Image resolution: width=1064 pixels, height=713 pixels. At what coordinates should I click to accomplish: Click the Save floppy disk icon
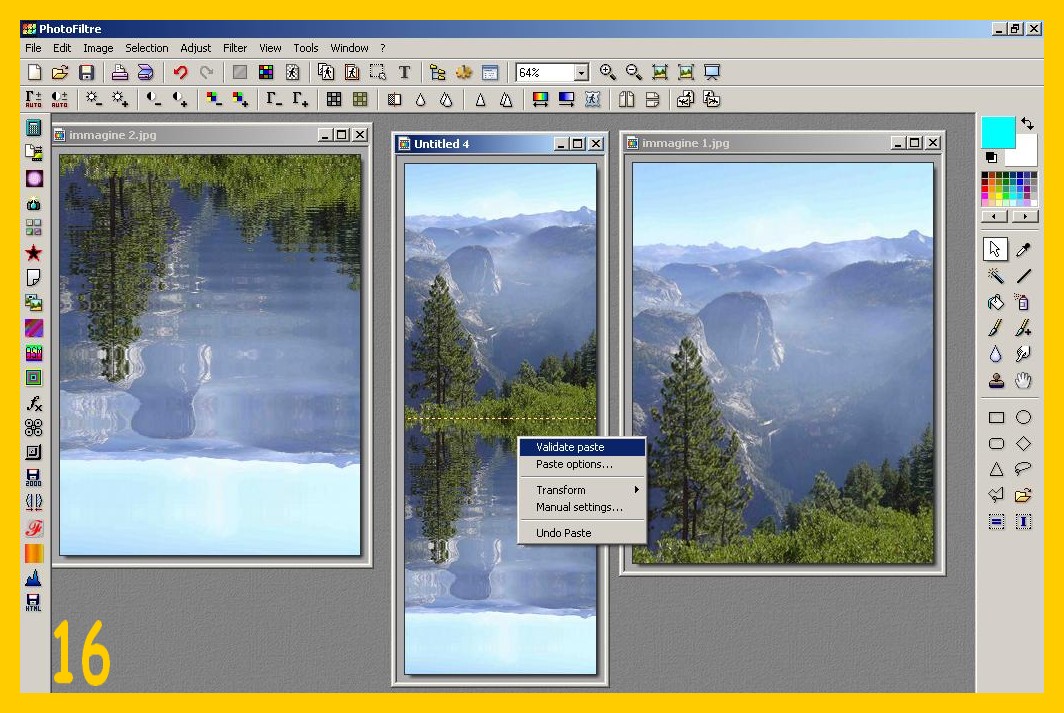click(x=87, y=72)
